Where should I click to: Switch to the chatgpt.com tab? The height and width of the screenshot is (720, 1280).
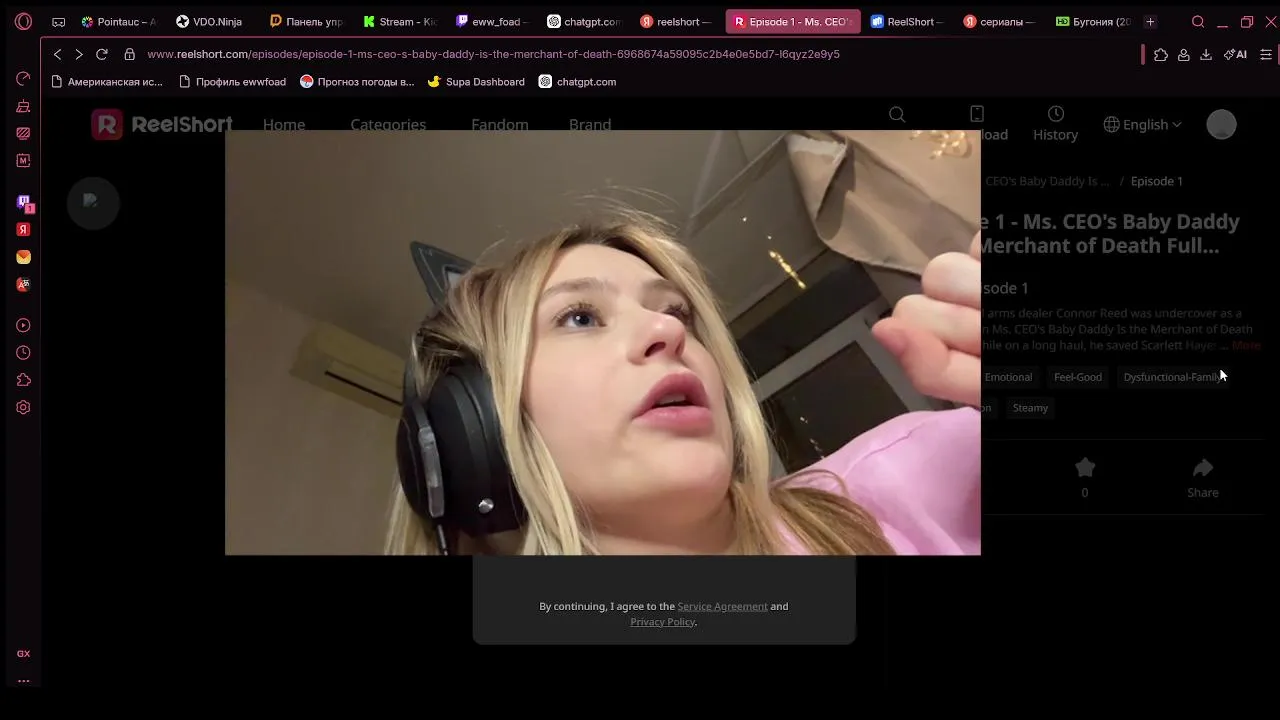pyautogui.click(x=584, y=21)
